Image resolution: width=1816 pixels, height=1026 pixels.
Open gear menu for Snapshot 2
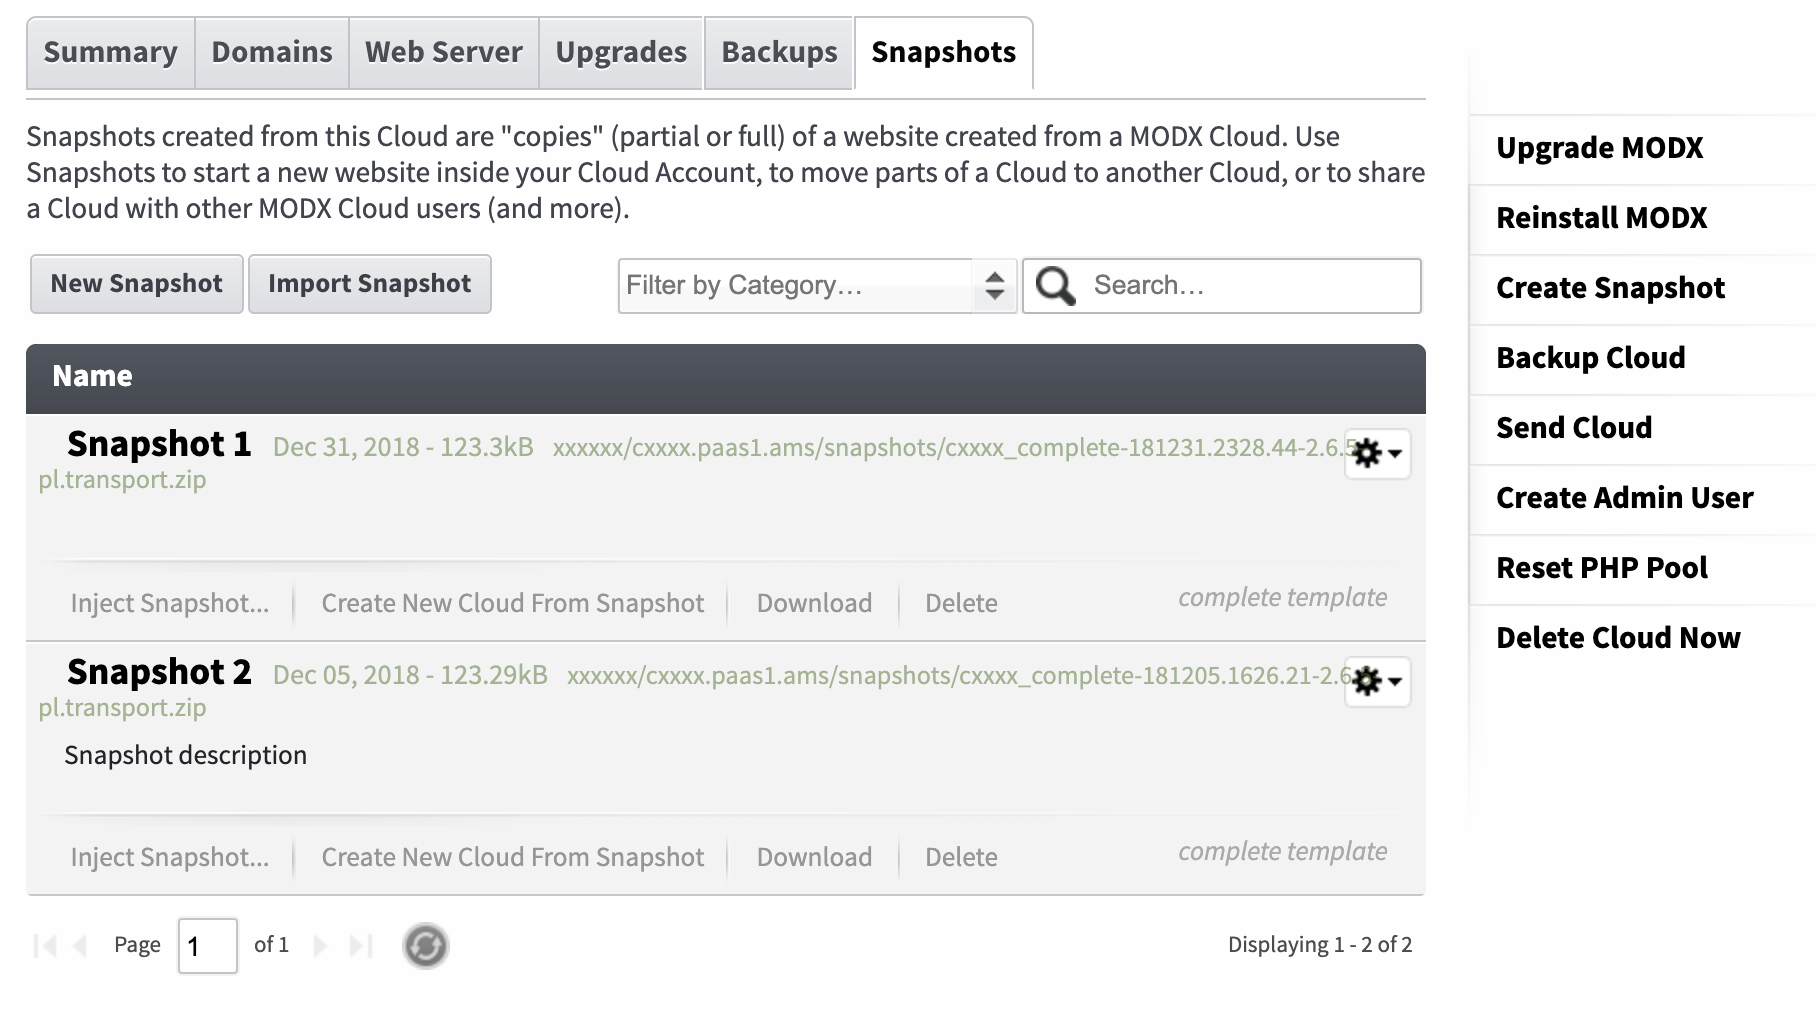1377,682
